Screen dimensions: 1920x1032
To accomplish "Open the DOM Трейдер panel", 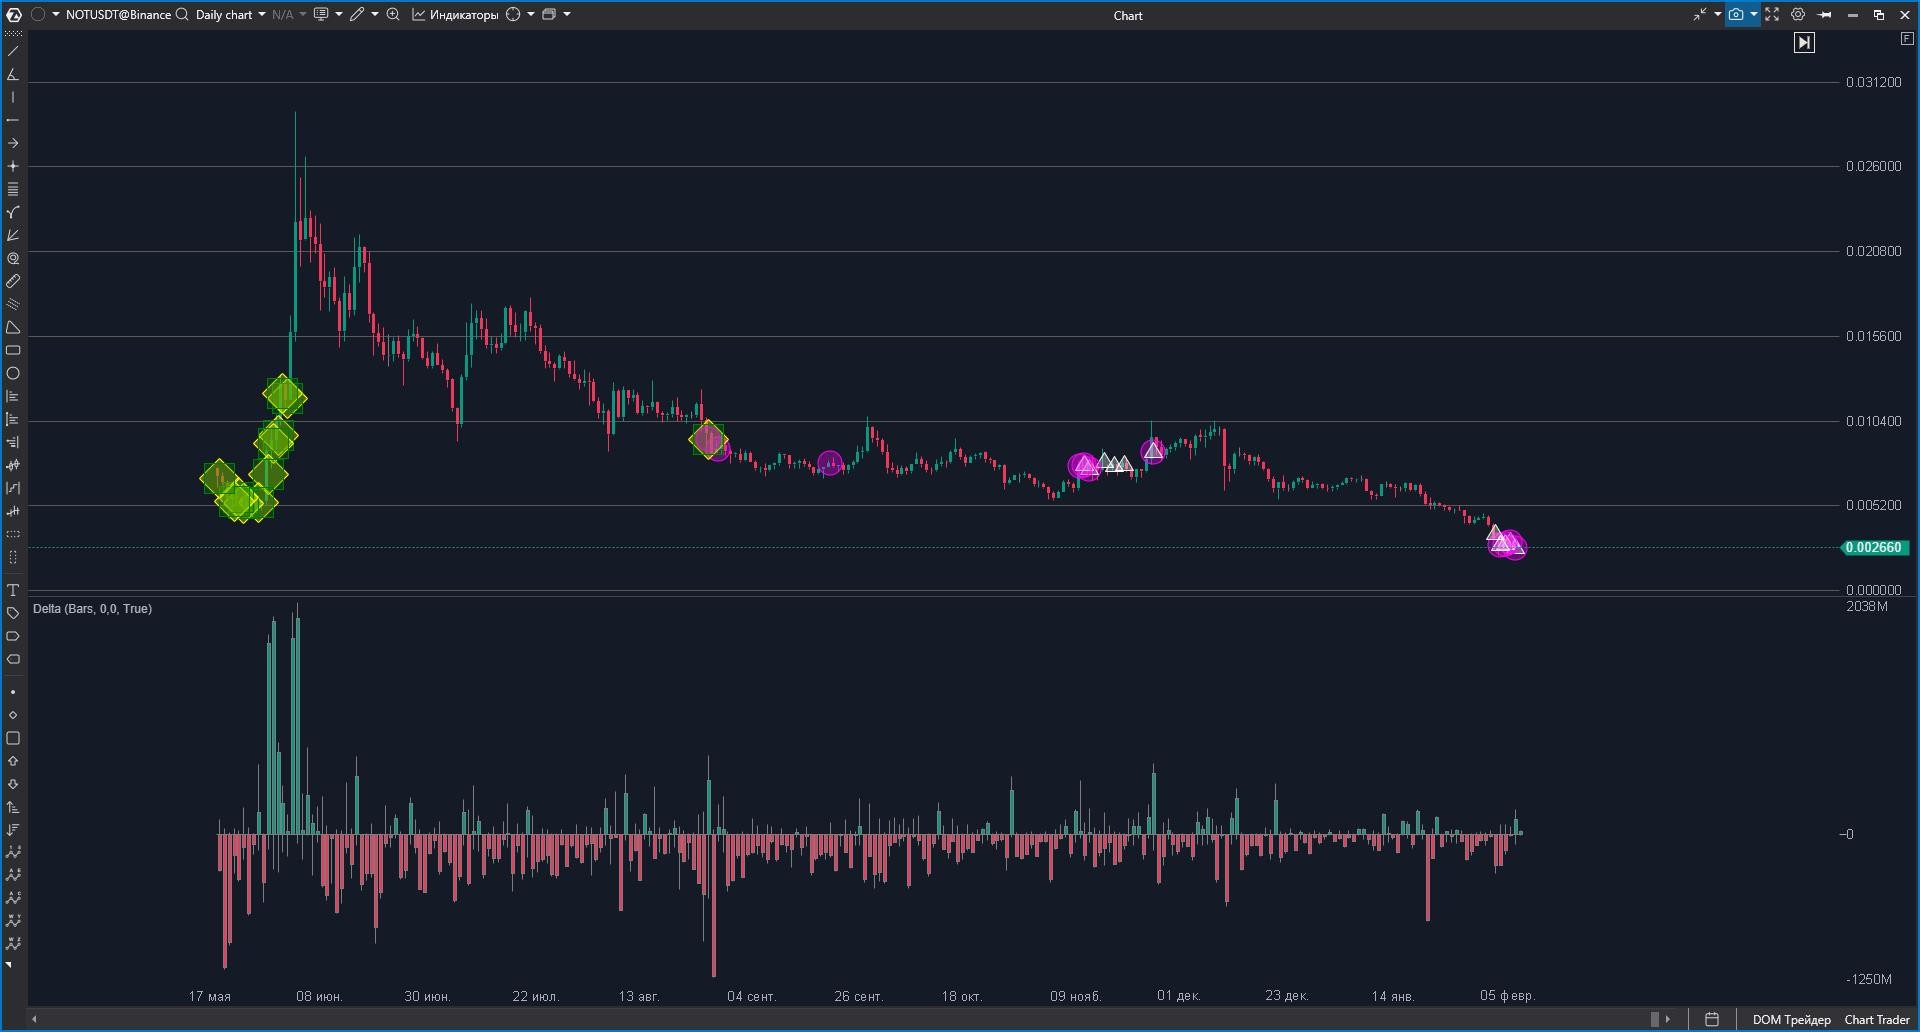I will (x=1791, y=1020).
